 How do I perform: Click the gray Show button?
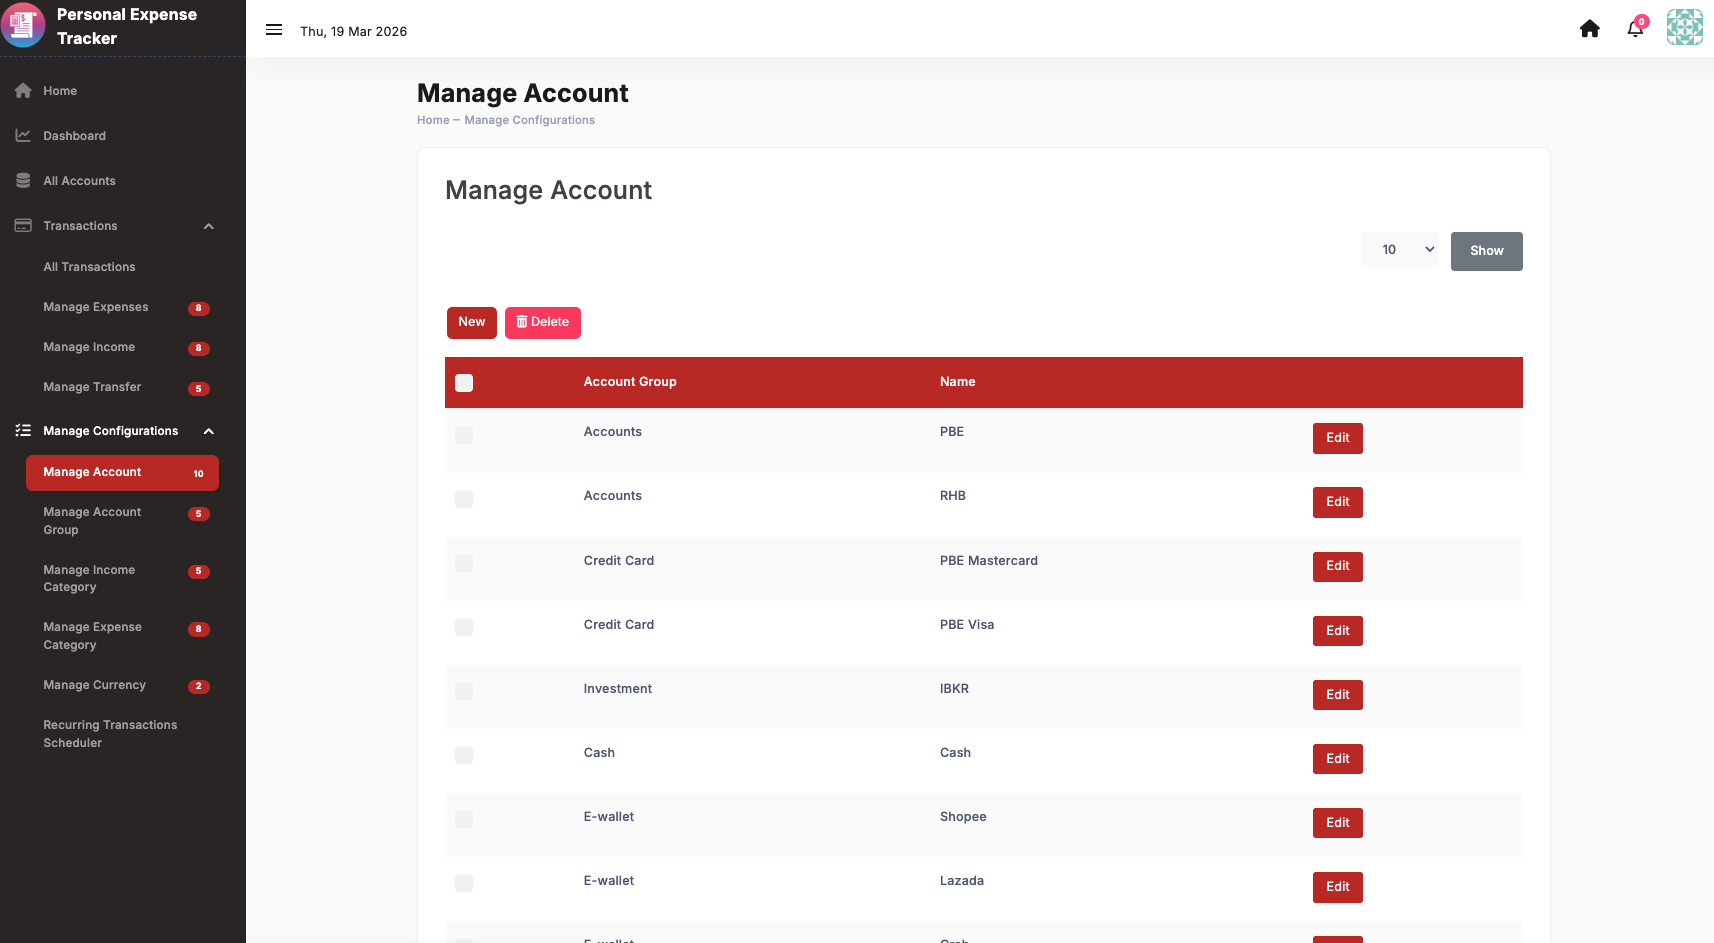click(1487, 251)
